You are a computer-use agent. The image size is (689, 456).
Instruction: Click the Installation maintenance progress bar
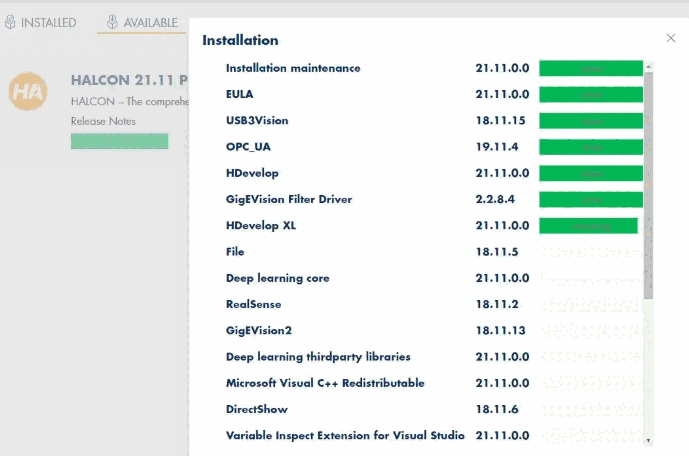591,69
